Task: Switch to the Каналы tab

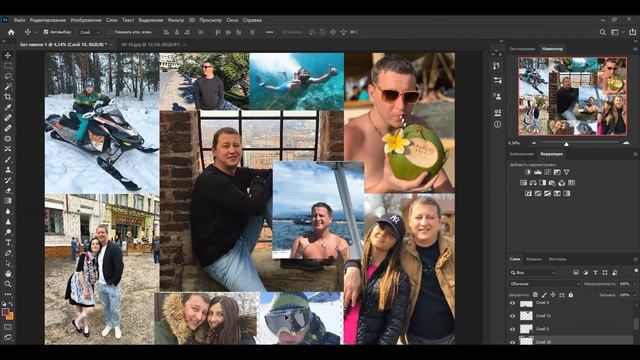Action: [534, 259]
